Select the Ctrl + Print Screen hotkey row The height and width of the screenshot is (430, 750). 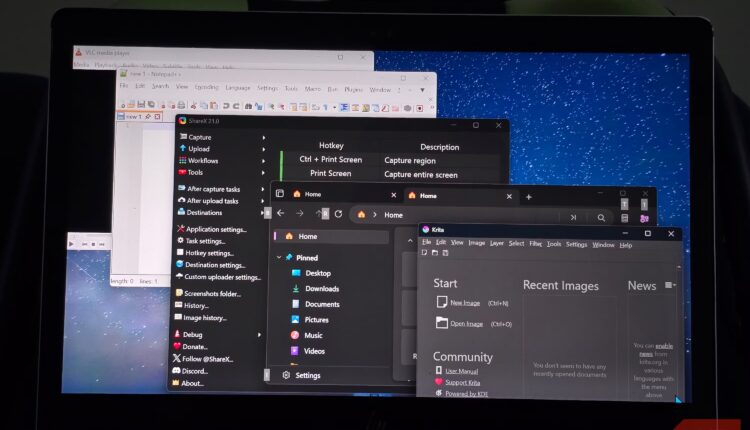pyautogui.click(x=391, y=160)
